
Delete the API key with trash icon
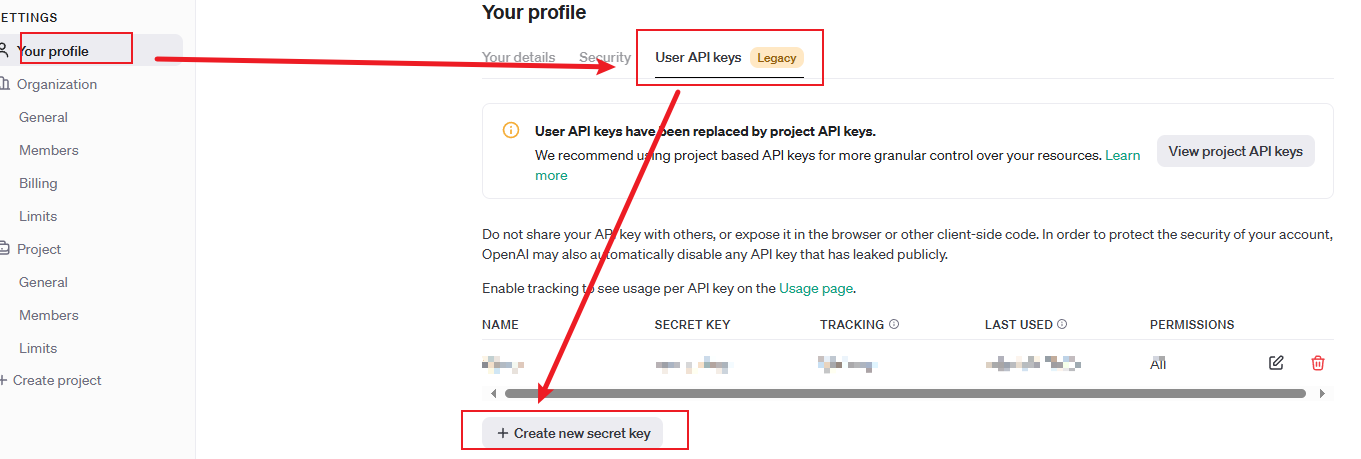coord(1318,363)
